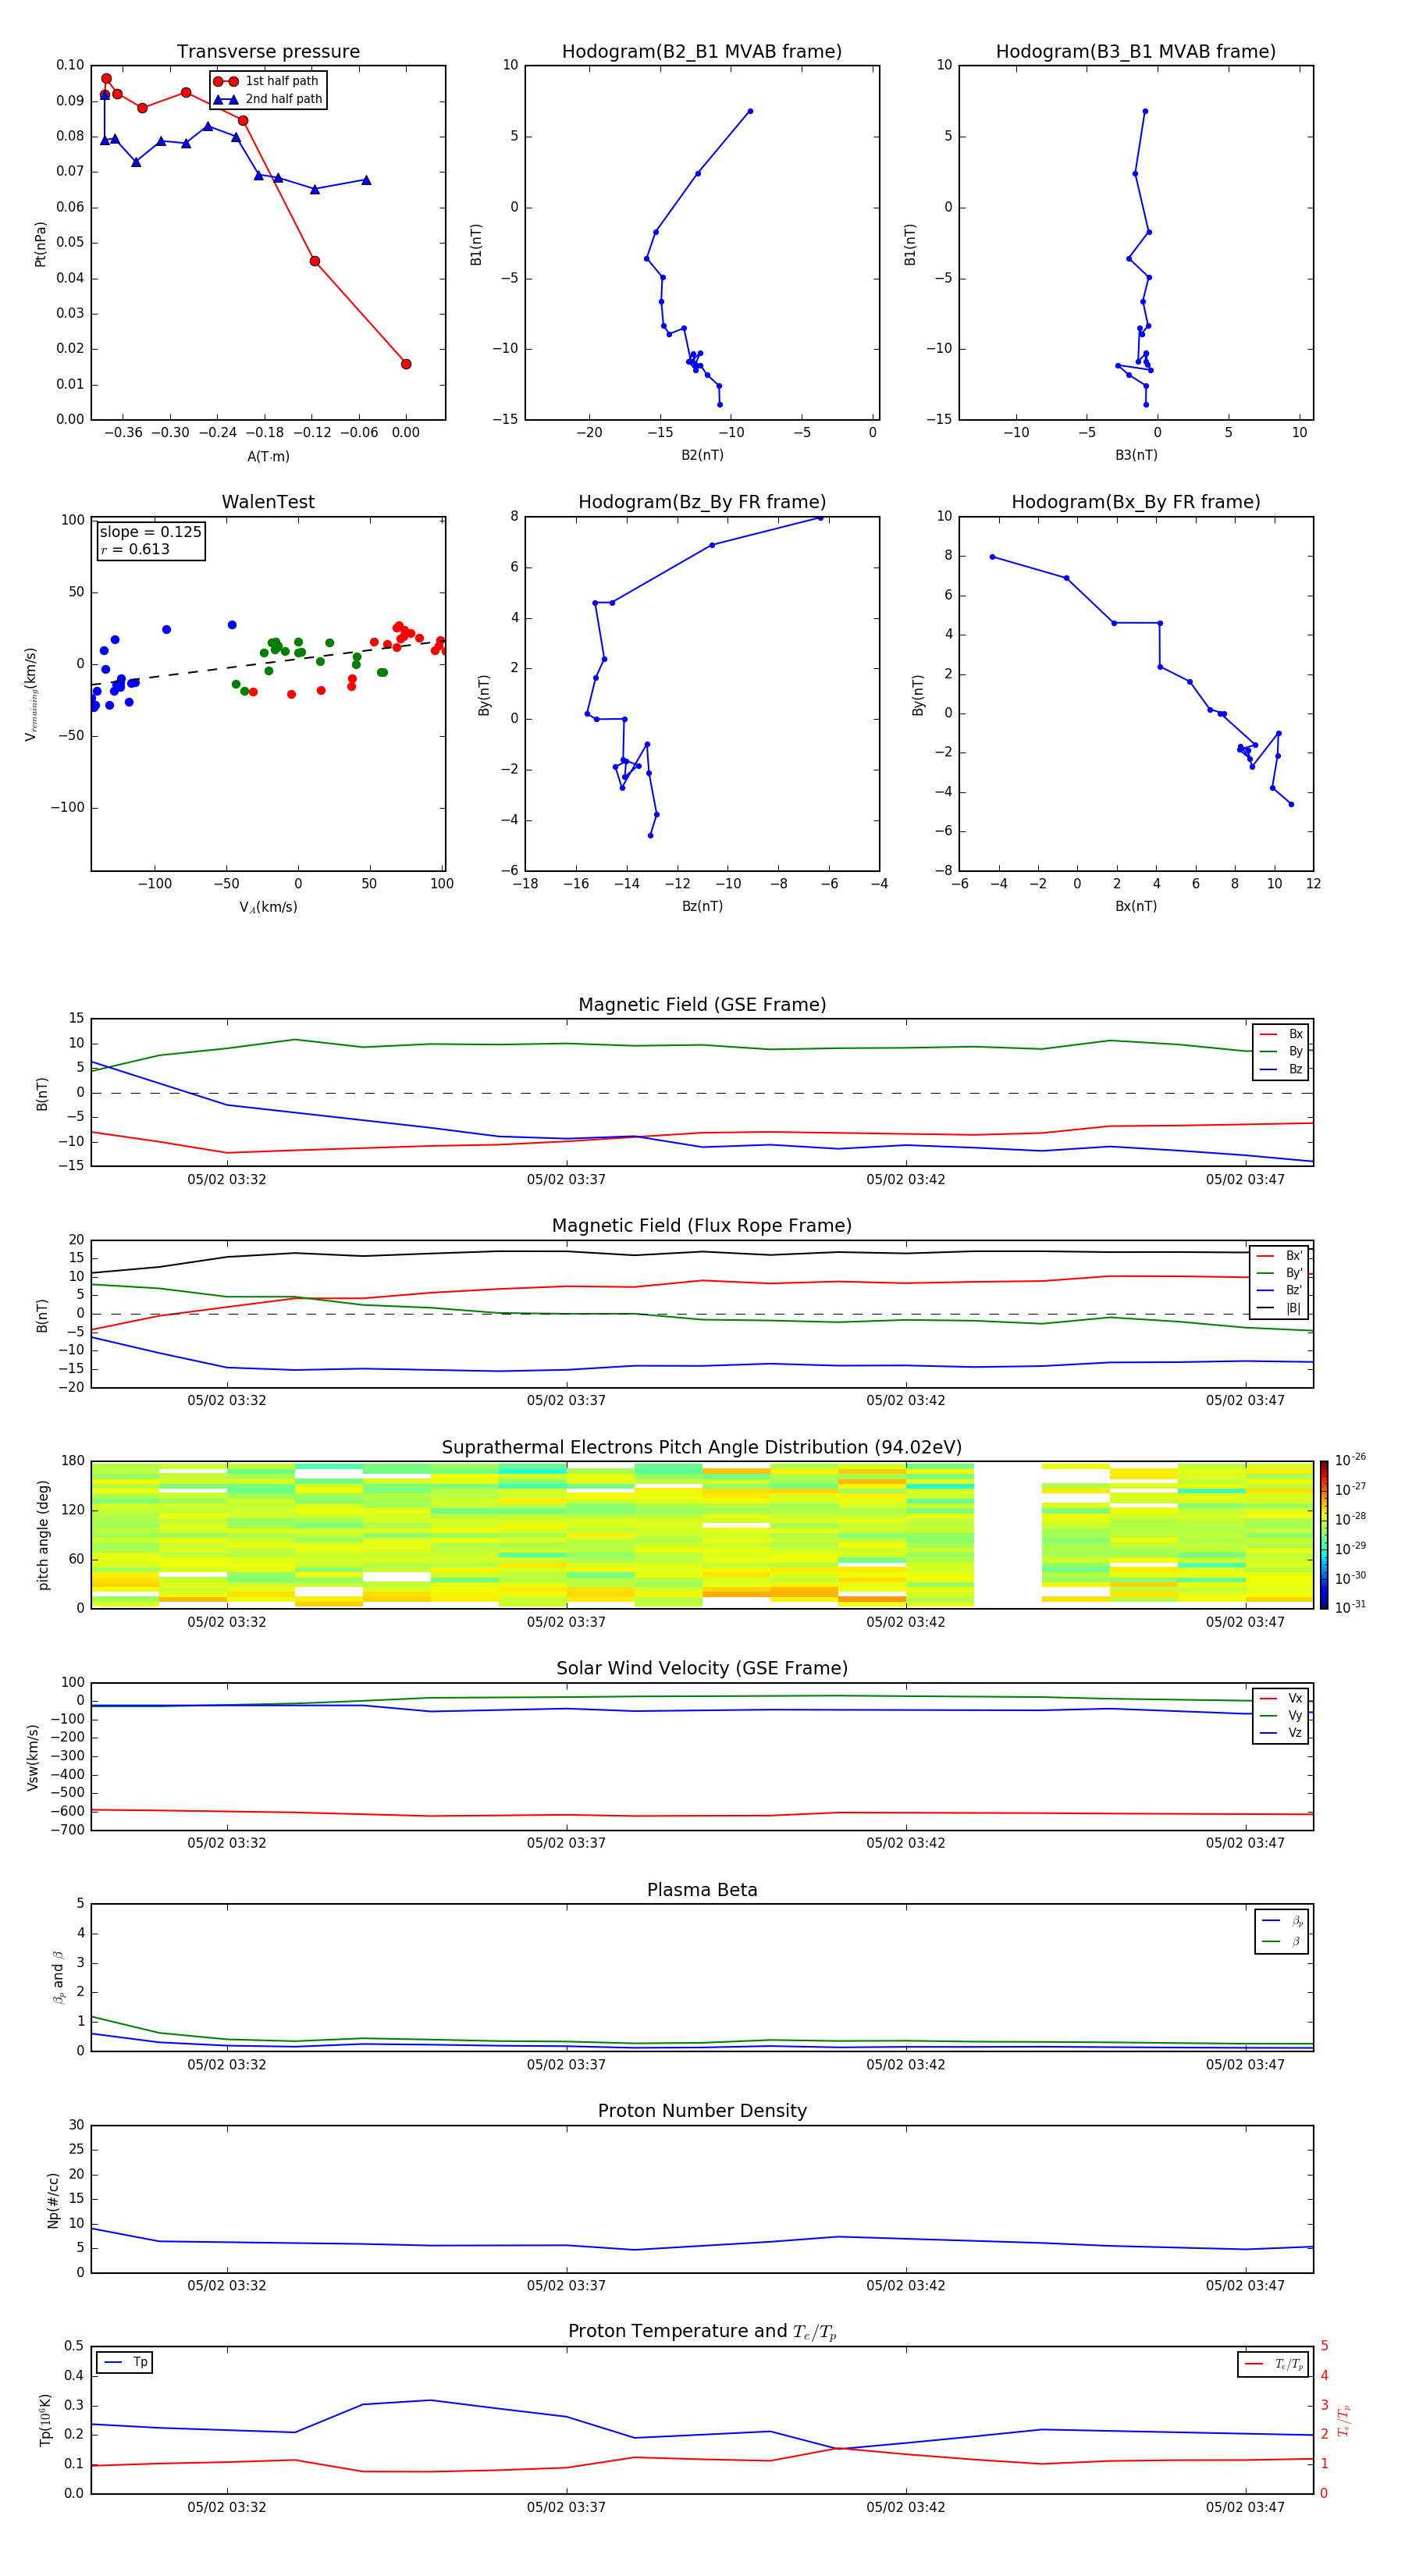Click the 'V_A(km/s)' x-axis label
Viewport: 1405px width, 2576px height.
tap(268, 908)
